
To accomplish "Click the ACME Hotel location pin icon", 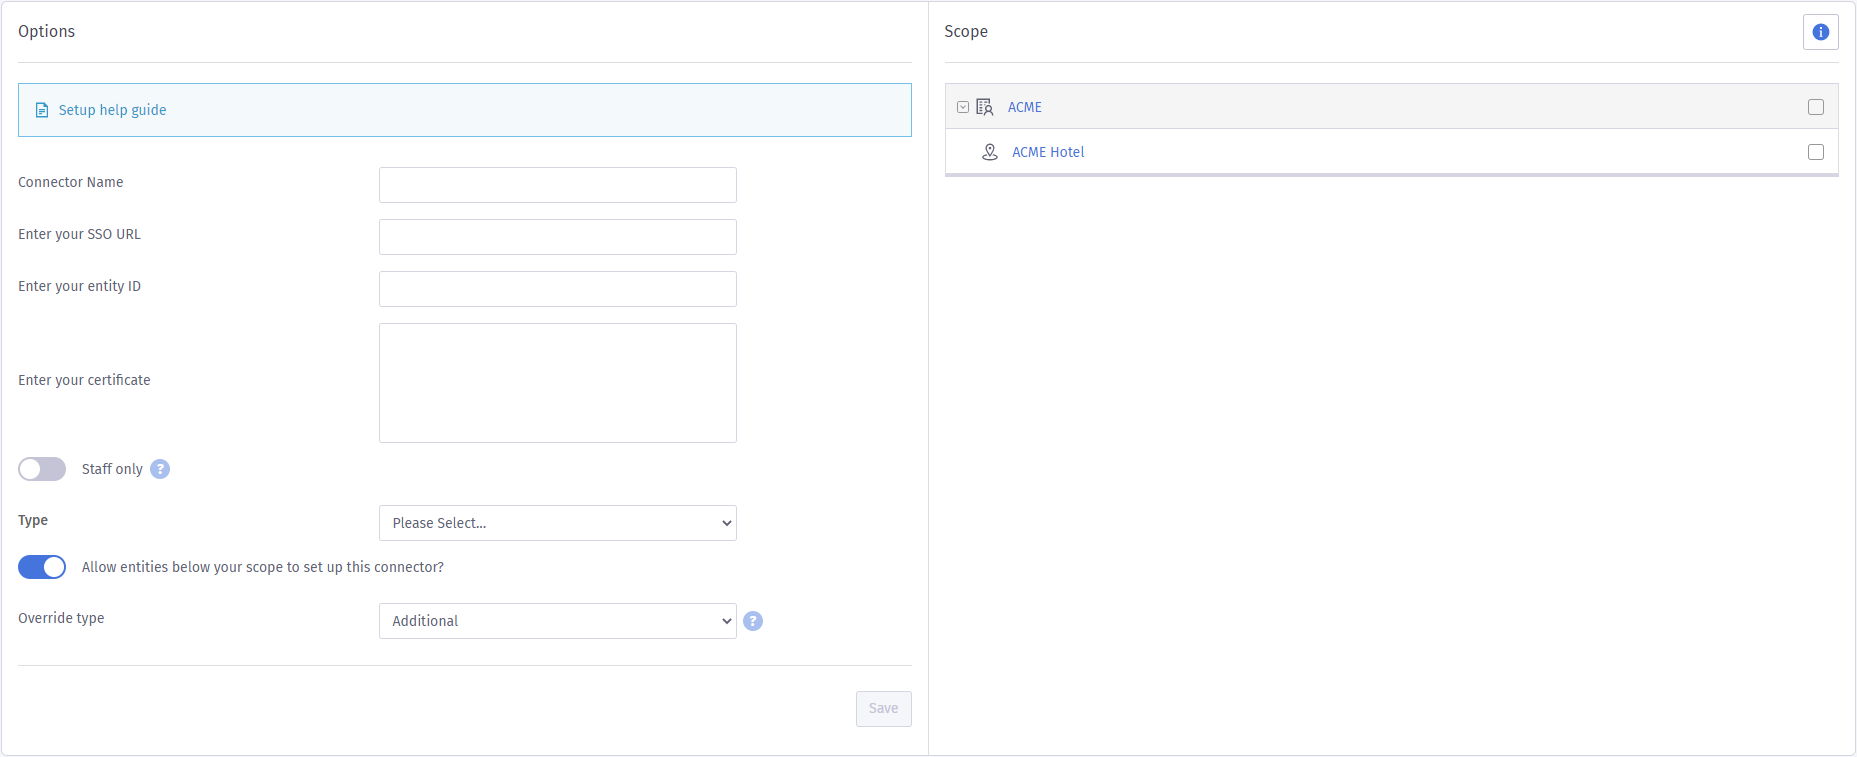I will pyautogui.click(x=990, y=152).
